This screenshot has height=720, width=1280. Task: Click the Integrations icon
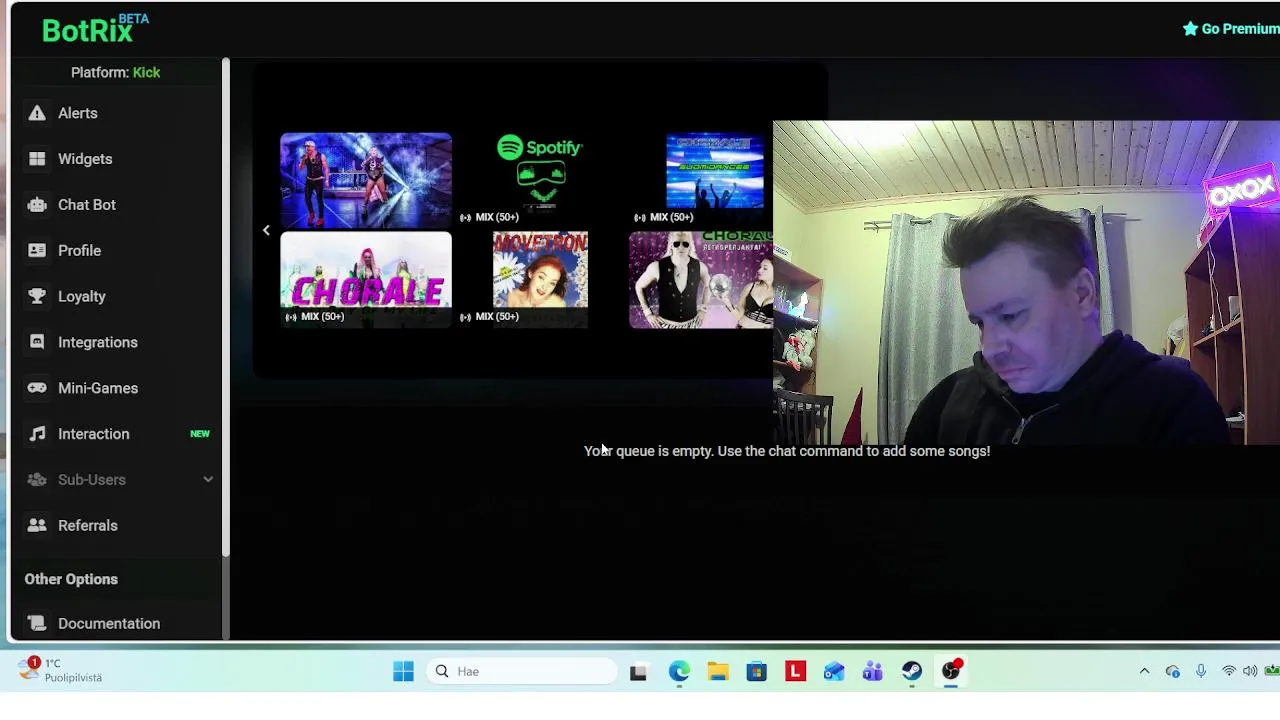click(x=37, y=342)
